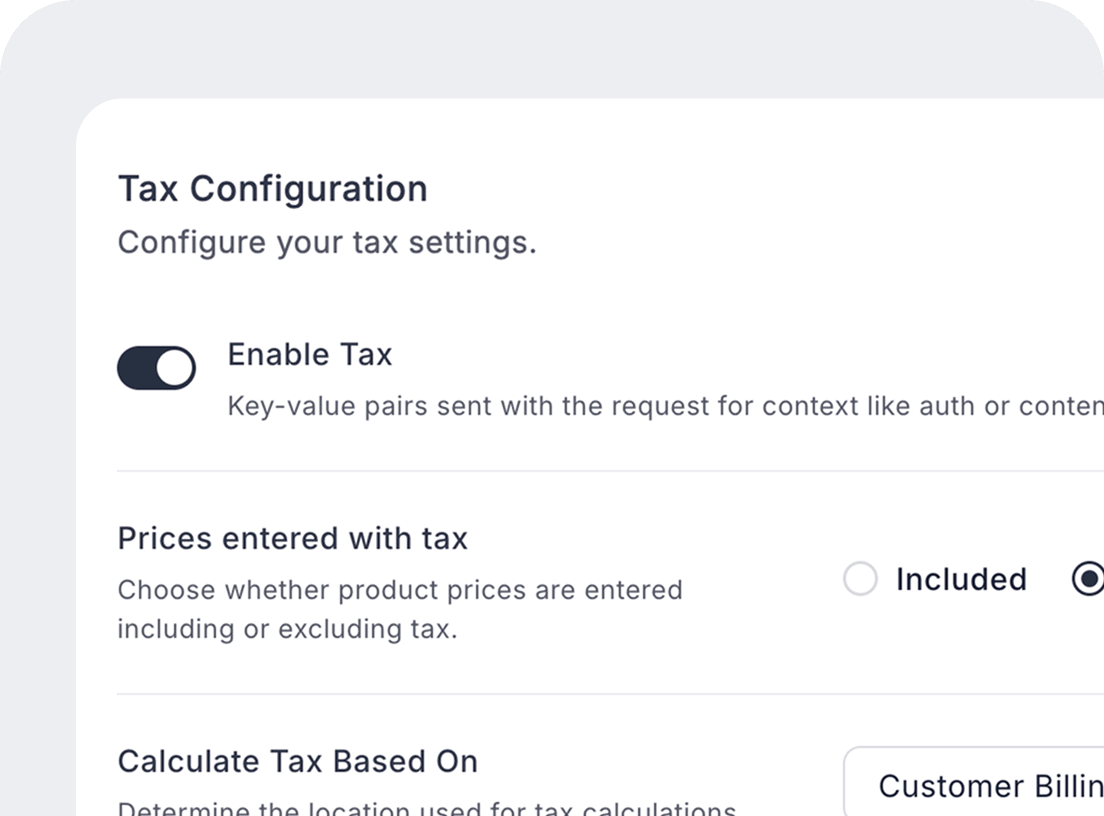Click the Choose whether product prices text line
Image resolution: width=1104 pixels, height=816 pixels.
pyautogui.click(x=400, y=590)
